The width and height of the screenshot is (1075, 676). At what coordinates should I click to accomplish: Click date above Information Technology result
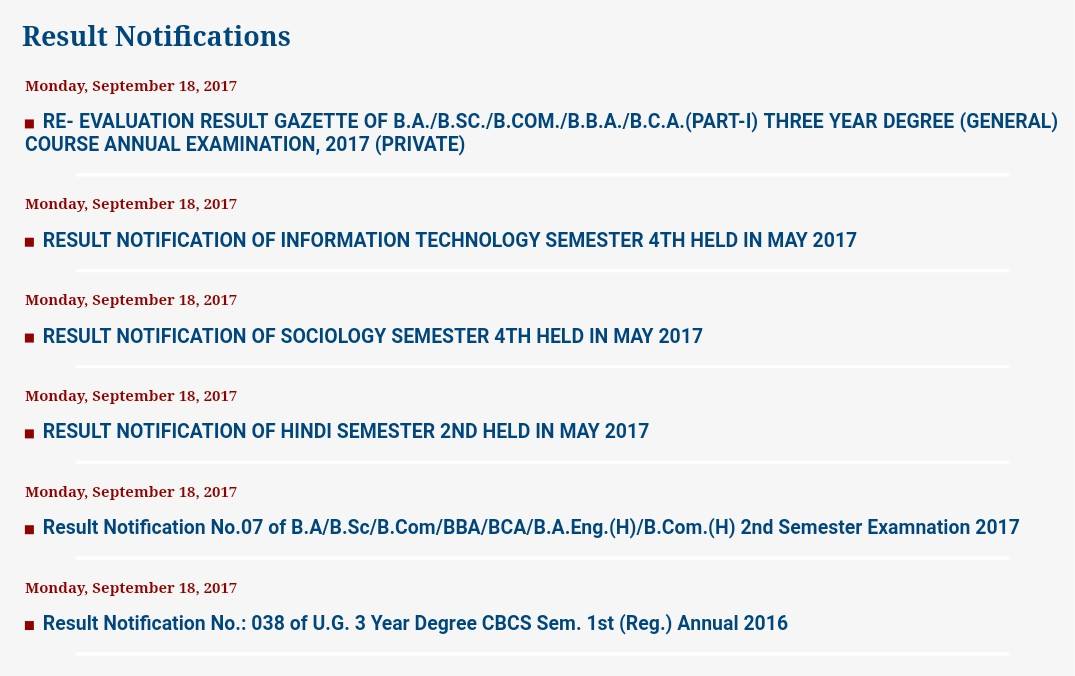131,204
